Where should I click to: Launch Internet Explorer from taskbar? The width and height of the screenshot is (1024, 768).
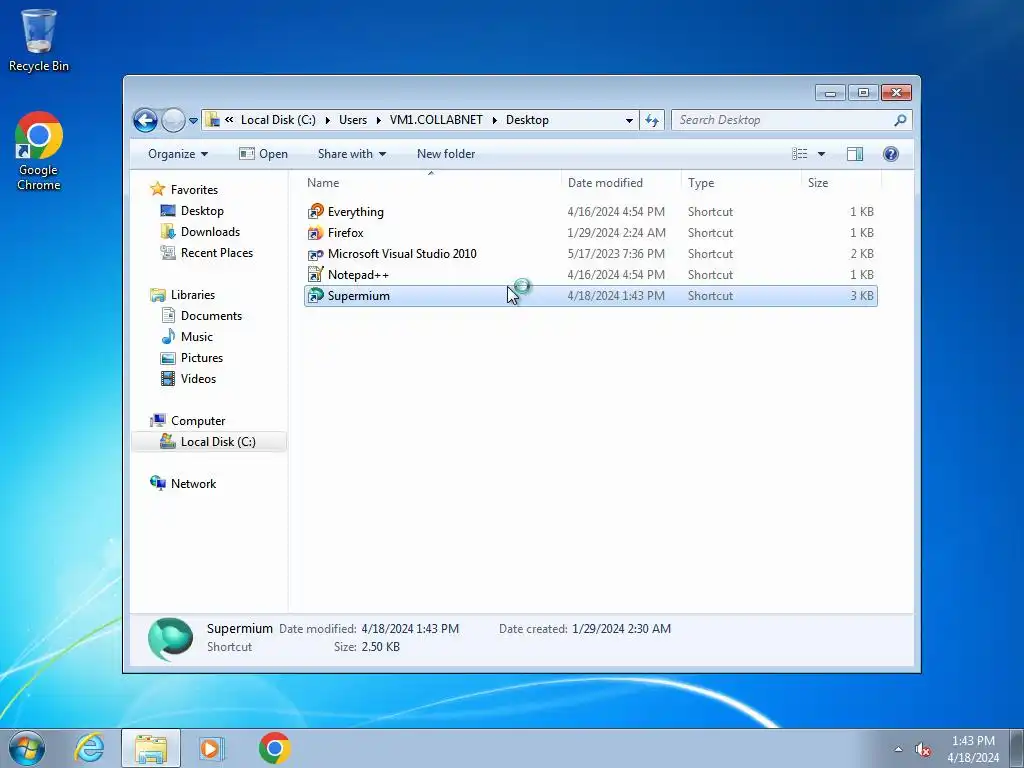tap(89, 748)
